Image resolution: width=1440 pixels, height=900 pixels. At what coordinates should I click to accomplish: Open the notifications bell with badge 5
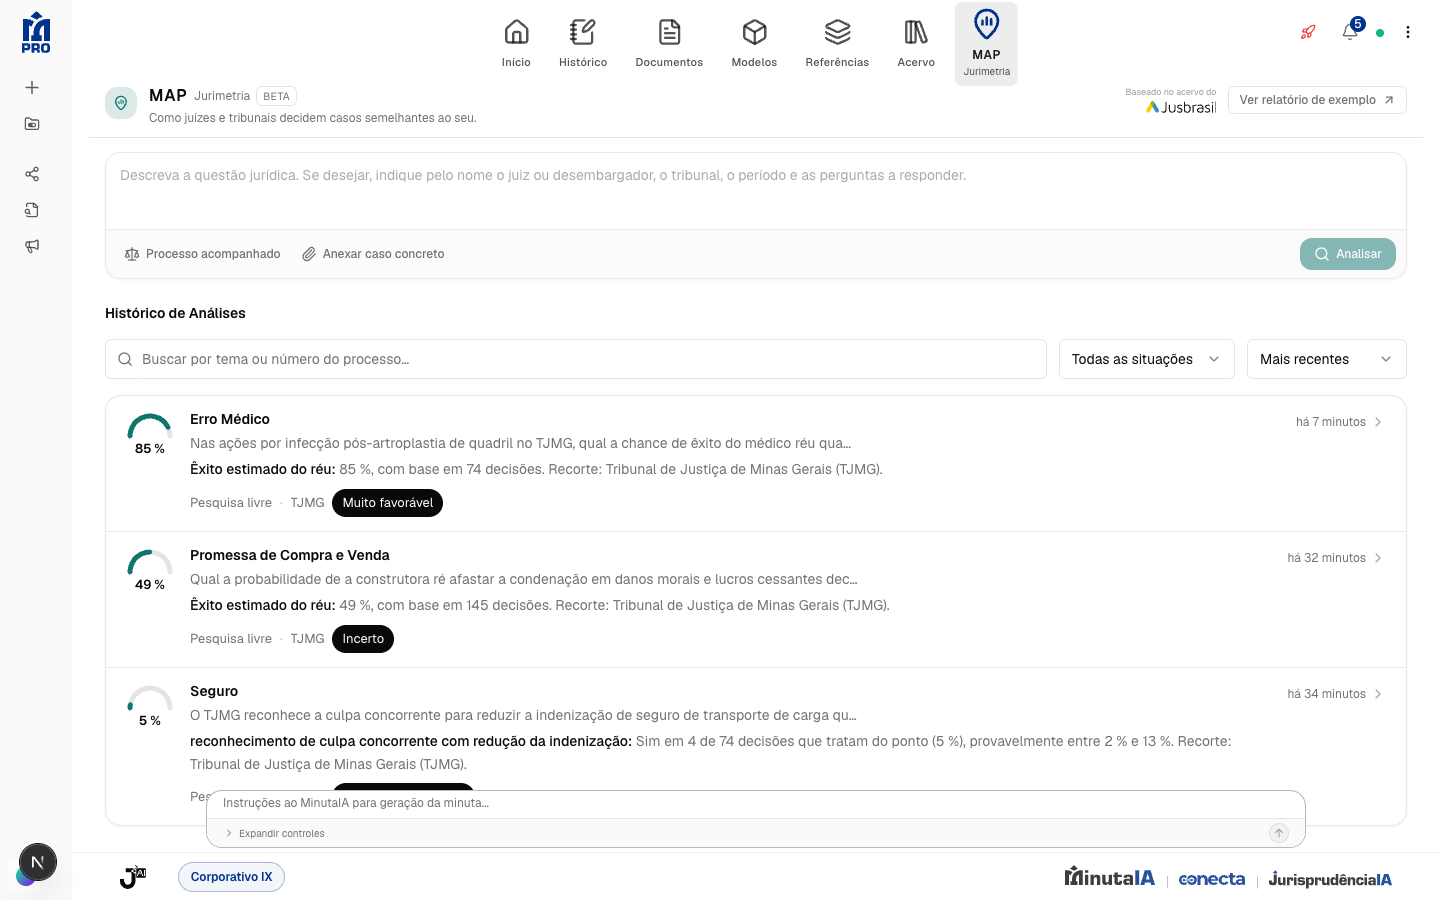(1350, 31)
